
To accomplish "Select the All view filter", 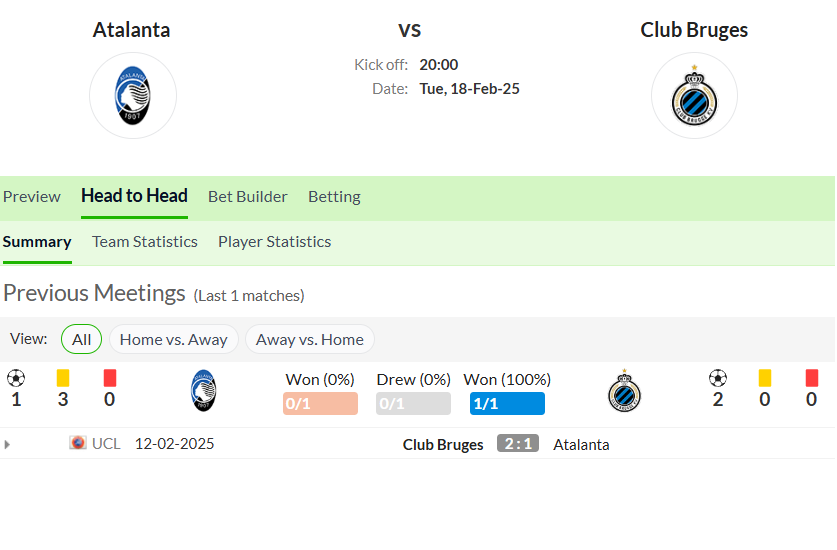I will click(81, 339).
